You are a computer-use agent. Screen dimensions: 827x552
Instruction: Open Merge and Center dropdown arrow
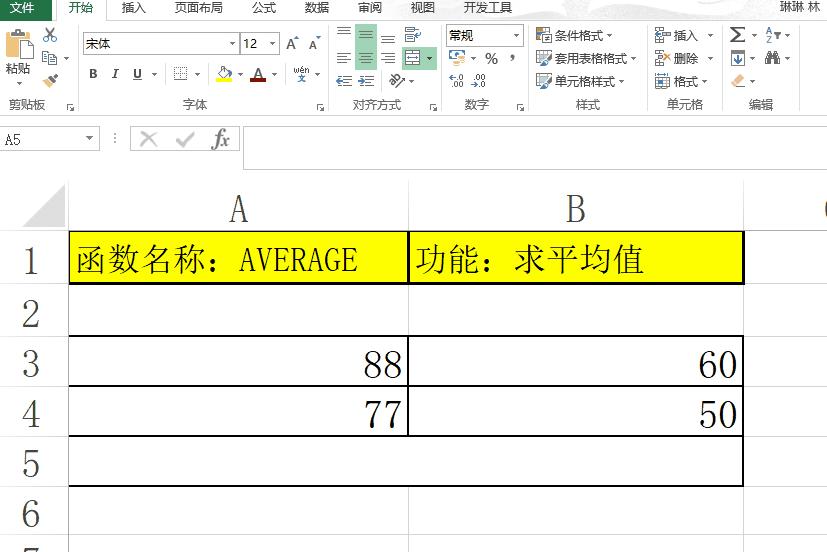click(x=429, y=58)
